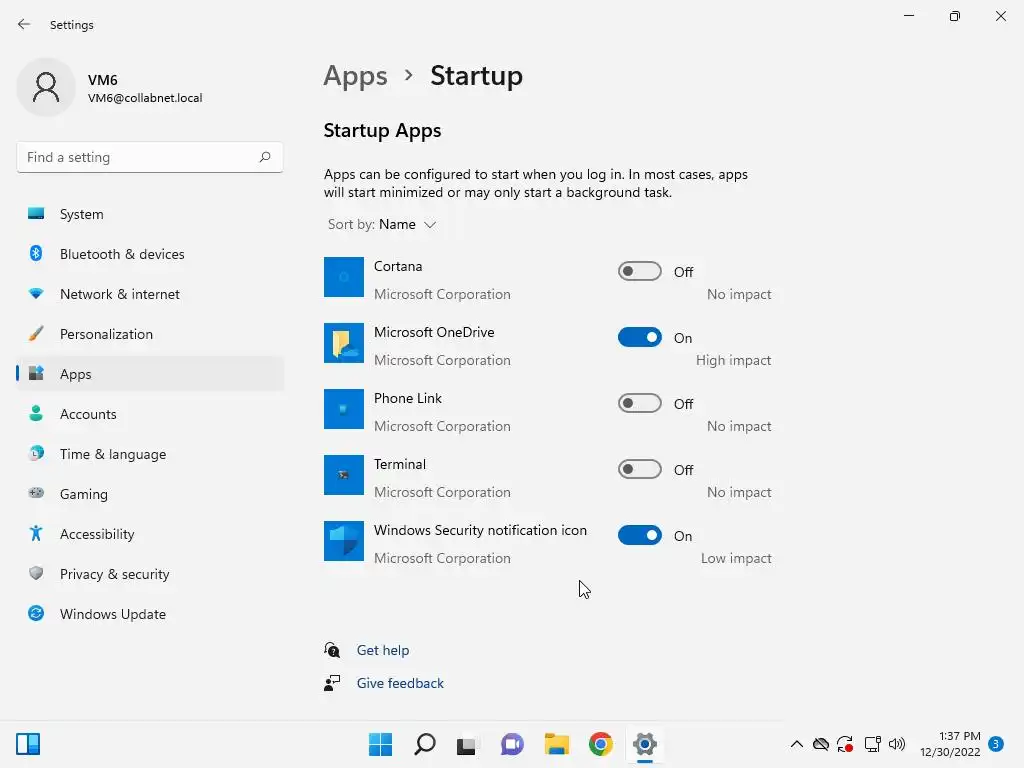Open Task View on the taskbar
This screenshot has height=768, width=1024.
click(x=466, y=744)
